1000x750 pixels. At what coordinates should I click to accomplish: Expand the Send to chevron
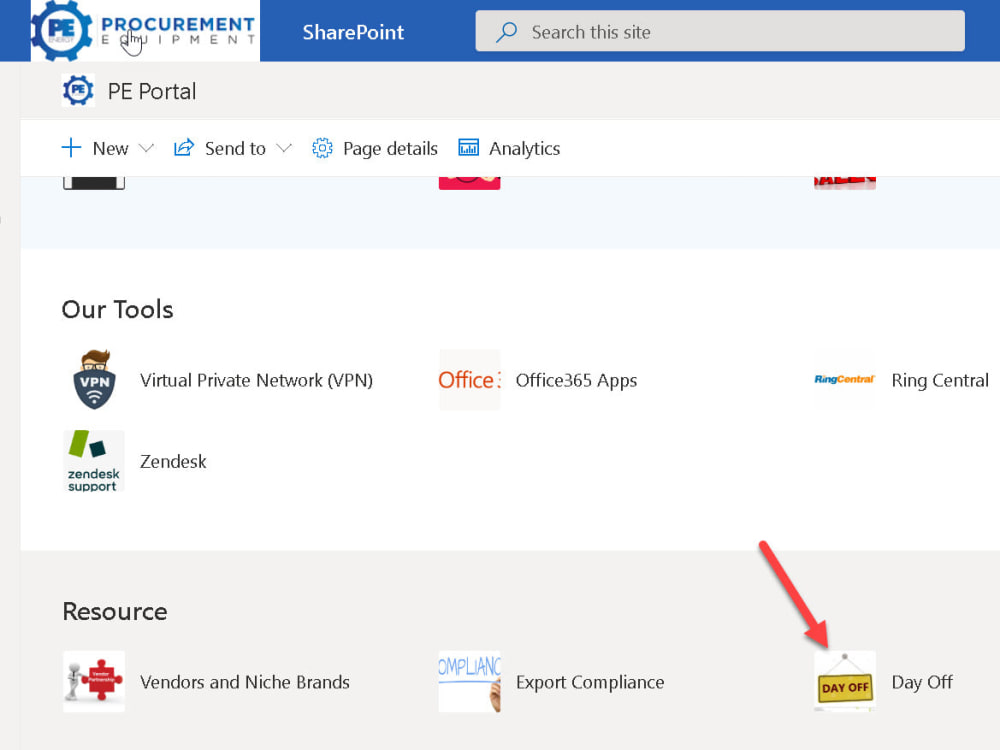click(284, 149)
